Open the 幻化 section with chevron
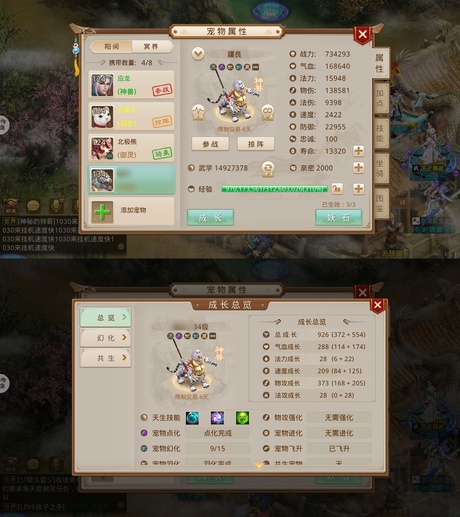The height and width of the screenshot is (517, 460). pos(106,338)
